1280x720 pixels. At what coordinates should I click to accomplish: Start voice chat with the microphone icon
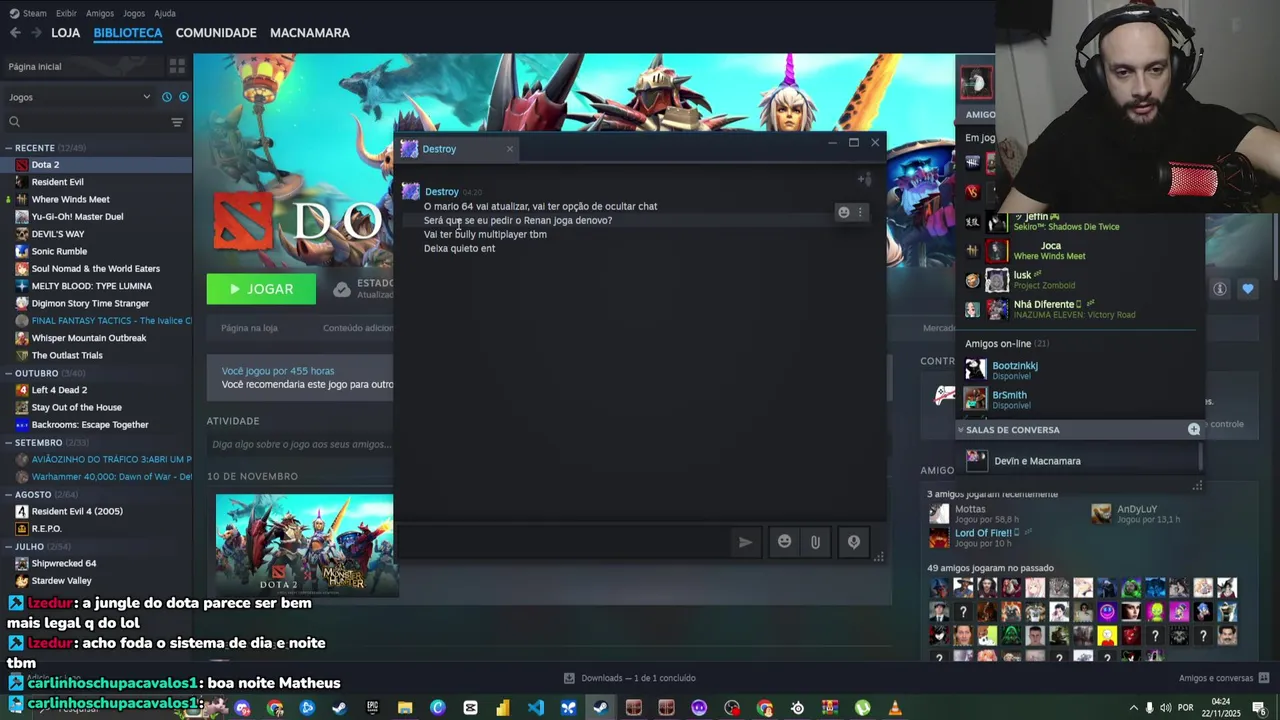click(854, 542)
